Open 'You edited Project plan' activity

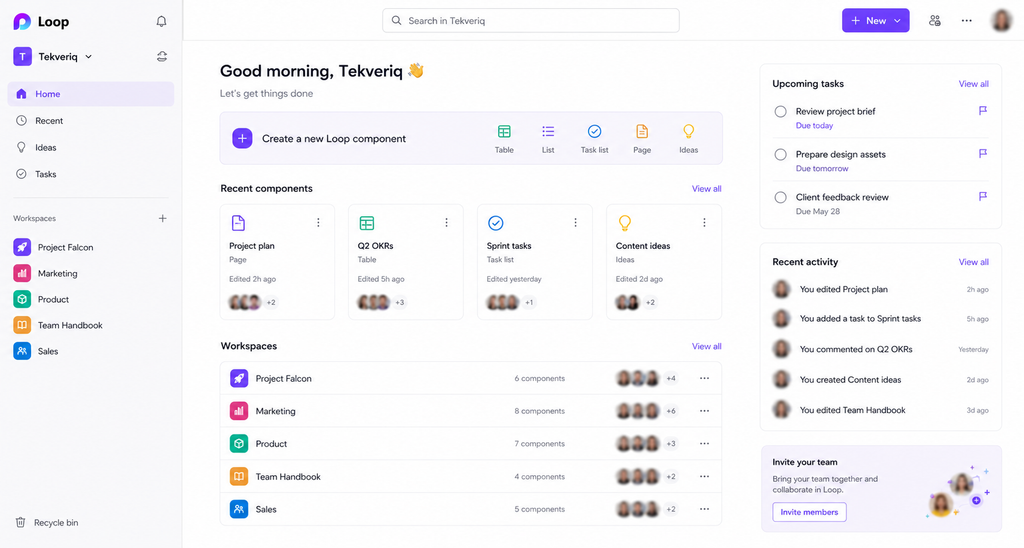point(880,289)
